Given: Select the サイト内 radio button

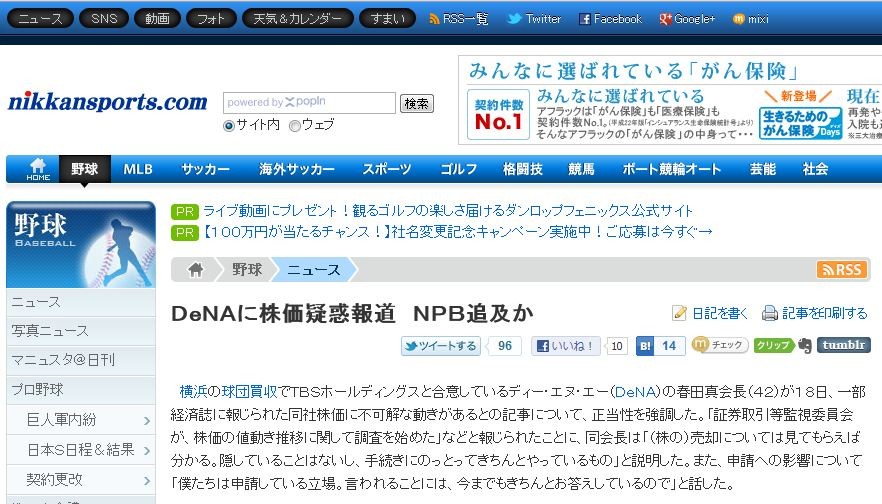Looking at the screenshot, I should (x=229, y=125).
